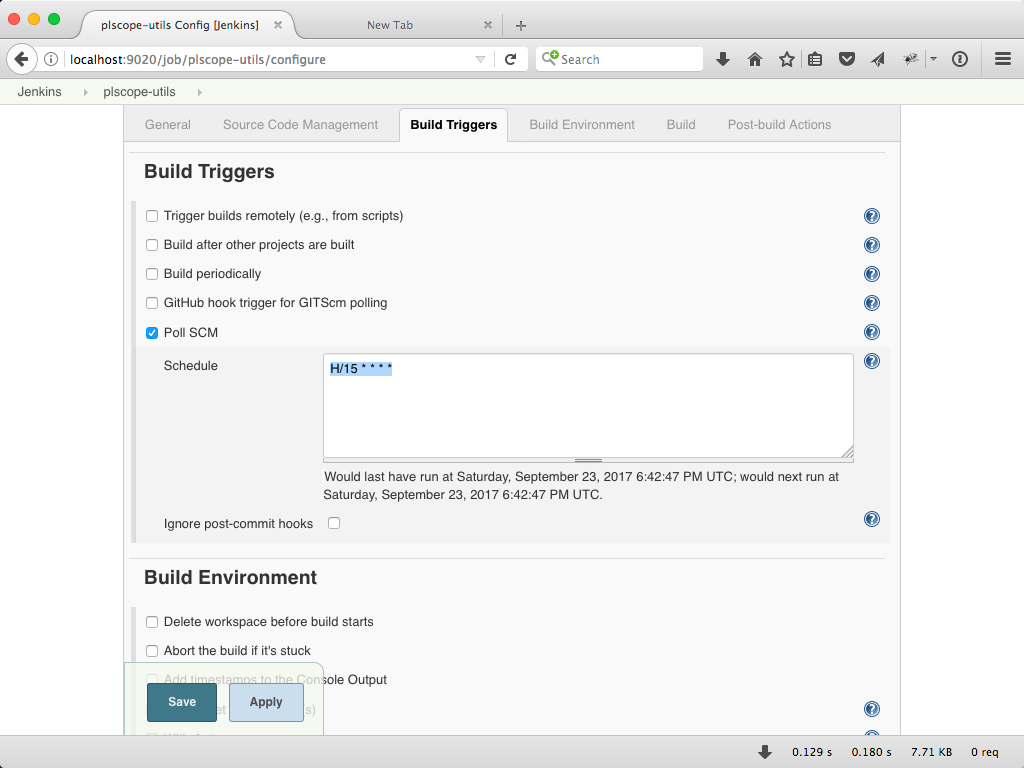
Task: Open the circled info toolbar icon
Action: [959, 59]
